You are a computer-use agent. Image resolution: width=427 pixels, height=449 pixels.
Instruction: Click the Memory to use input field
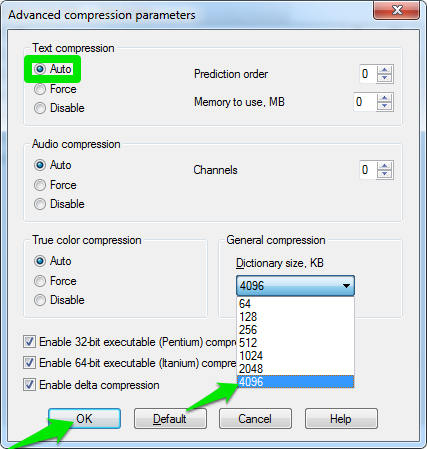[x=365, y=102]
